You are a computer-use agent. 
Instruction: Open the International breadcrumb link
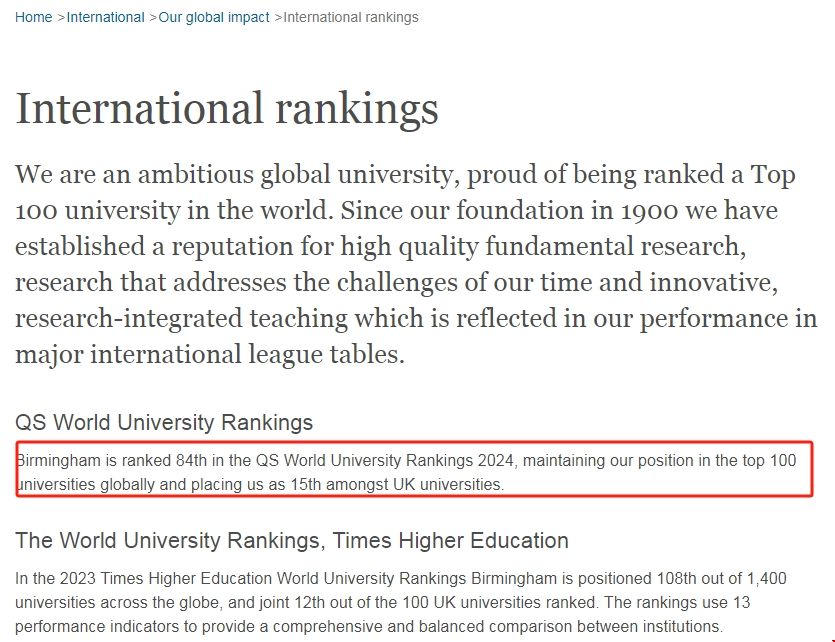click(x=105, y=17)
